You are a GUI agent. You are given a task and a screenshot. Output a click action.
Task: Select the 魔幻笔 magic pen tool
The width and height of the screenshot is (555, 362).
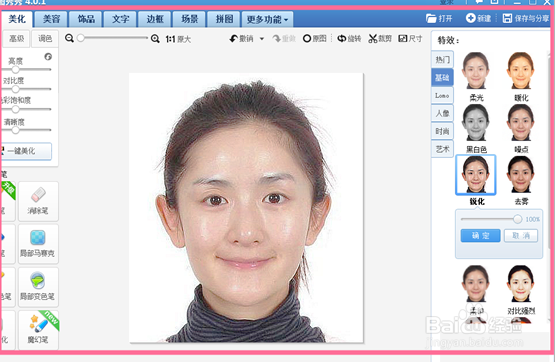pos(38,330)
